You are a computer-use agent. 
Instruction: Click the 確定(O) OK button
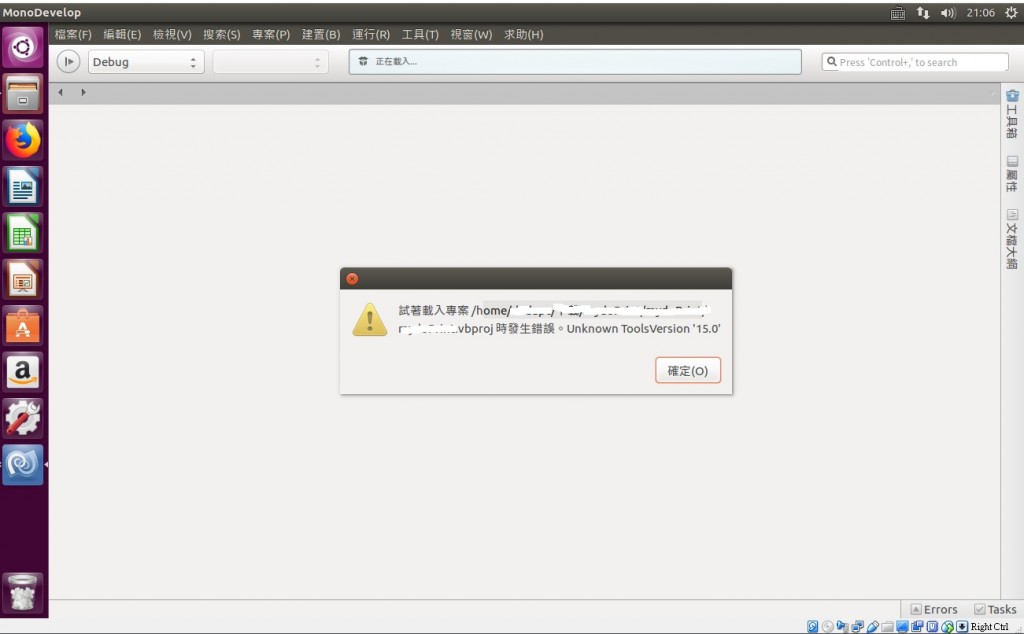pos(688,370)
